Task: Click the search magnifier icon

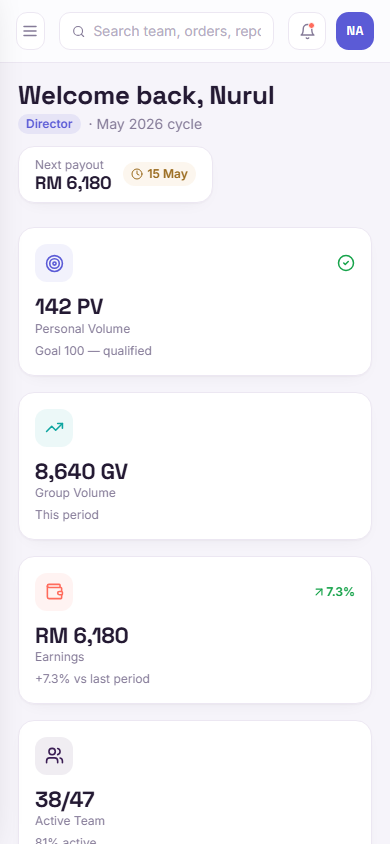Action: point(79,32)
